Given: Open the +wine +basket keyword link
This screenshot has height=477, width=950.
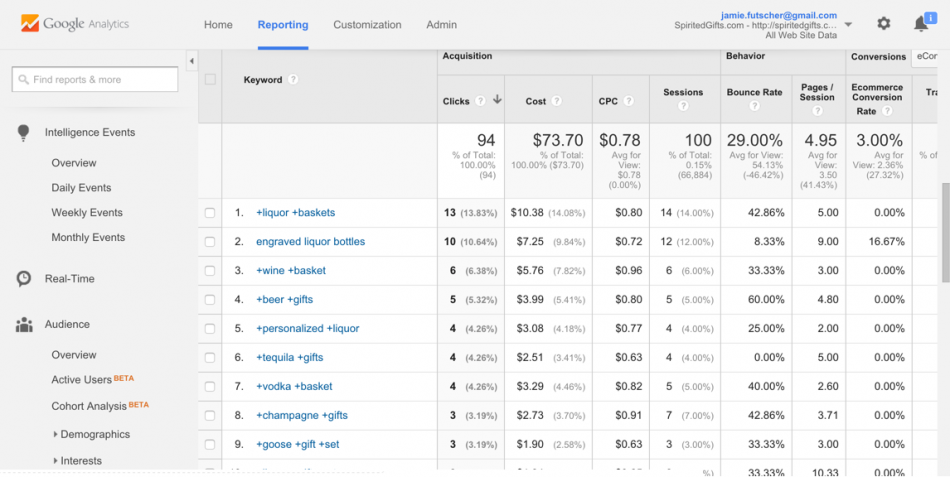Looking at the screenshot, I should (290, 271).
